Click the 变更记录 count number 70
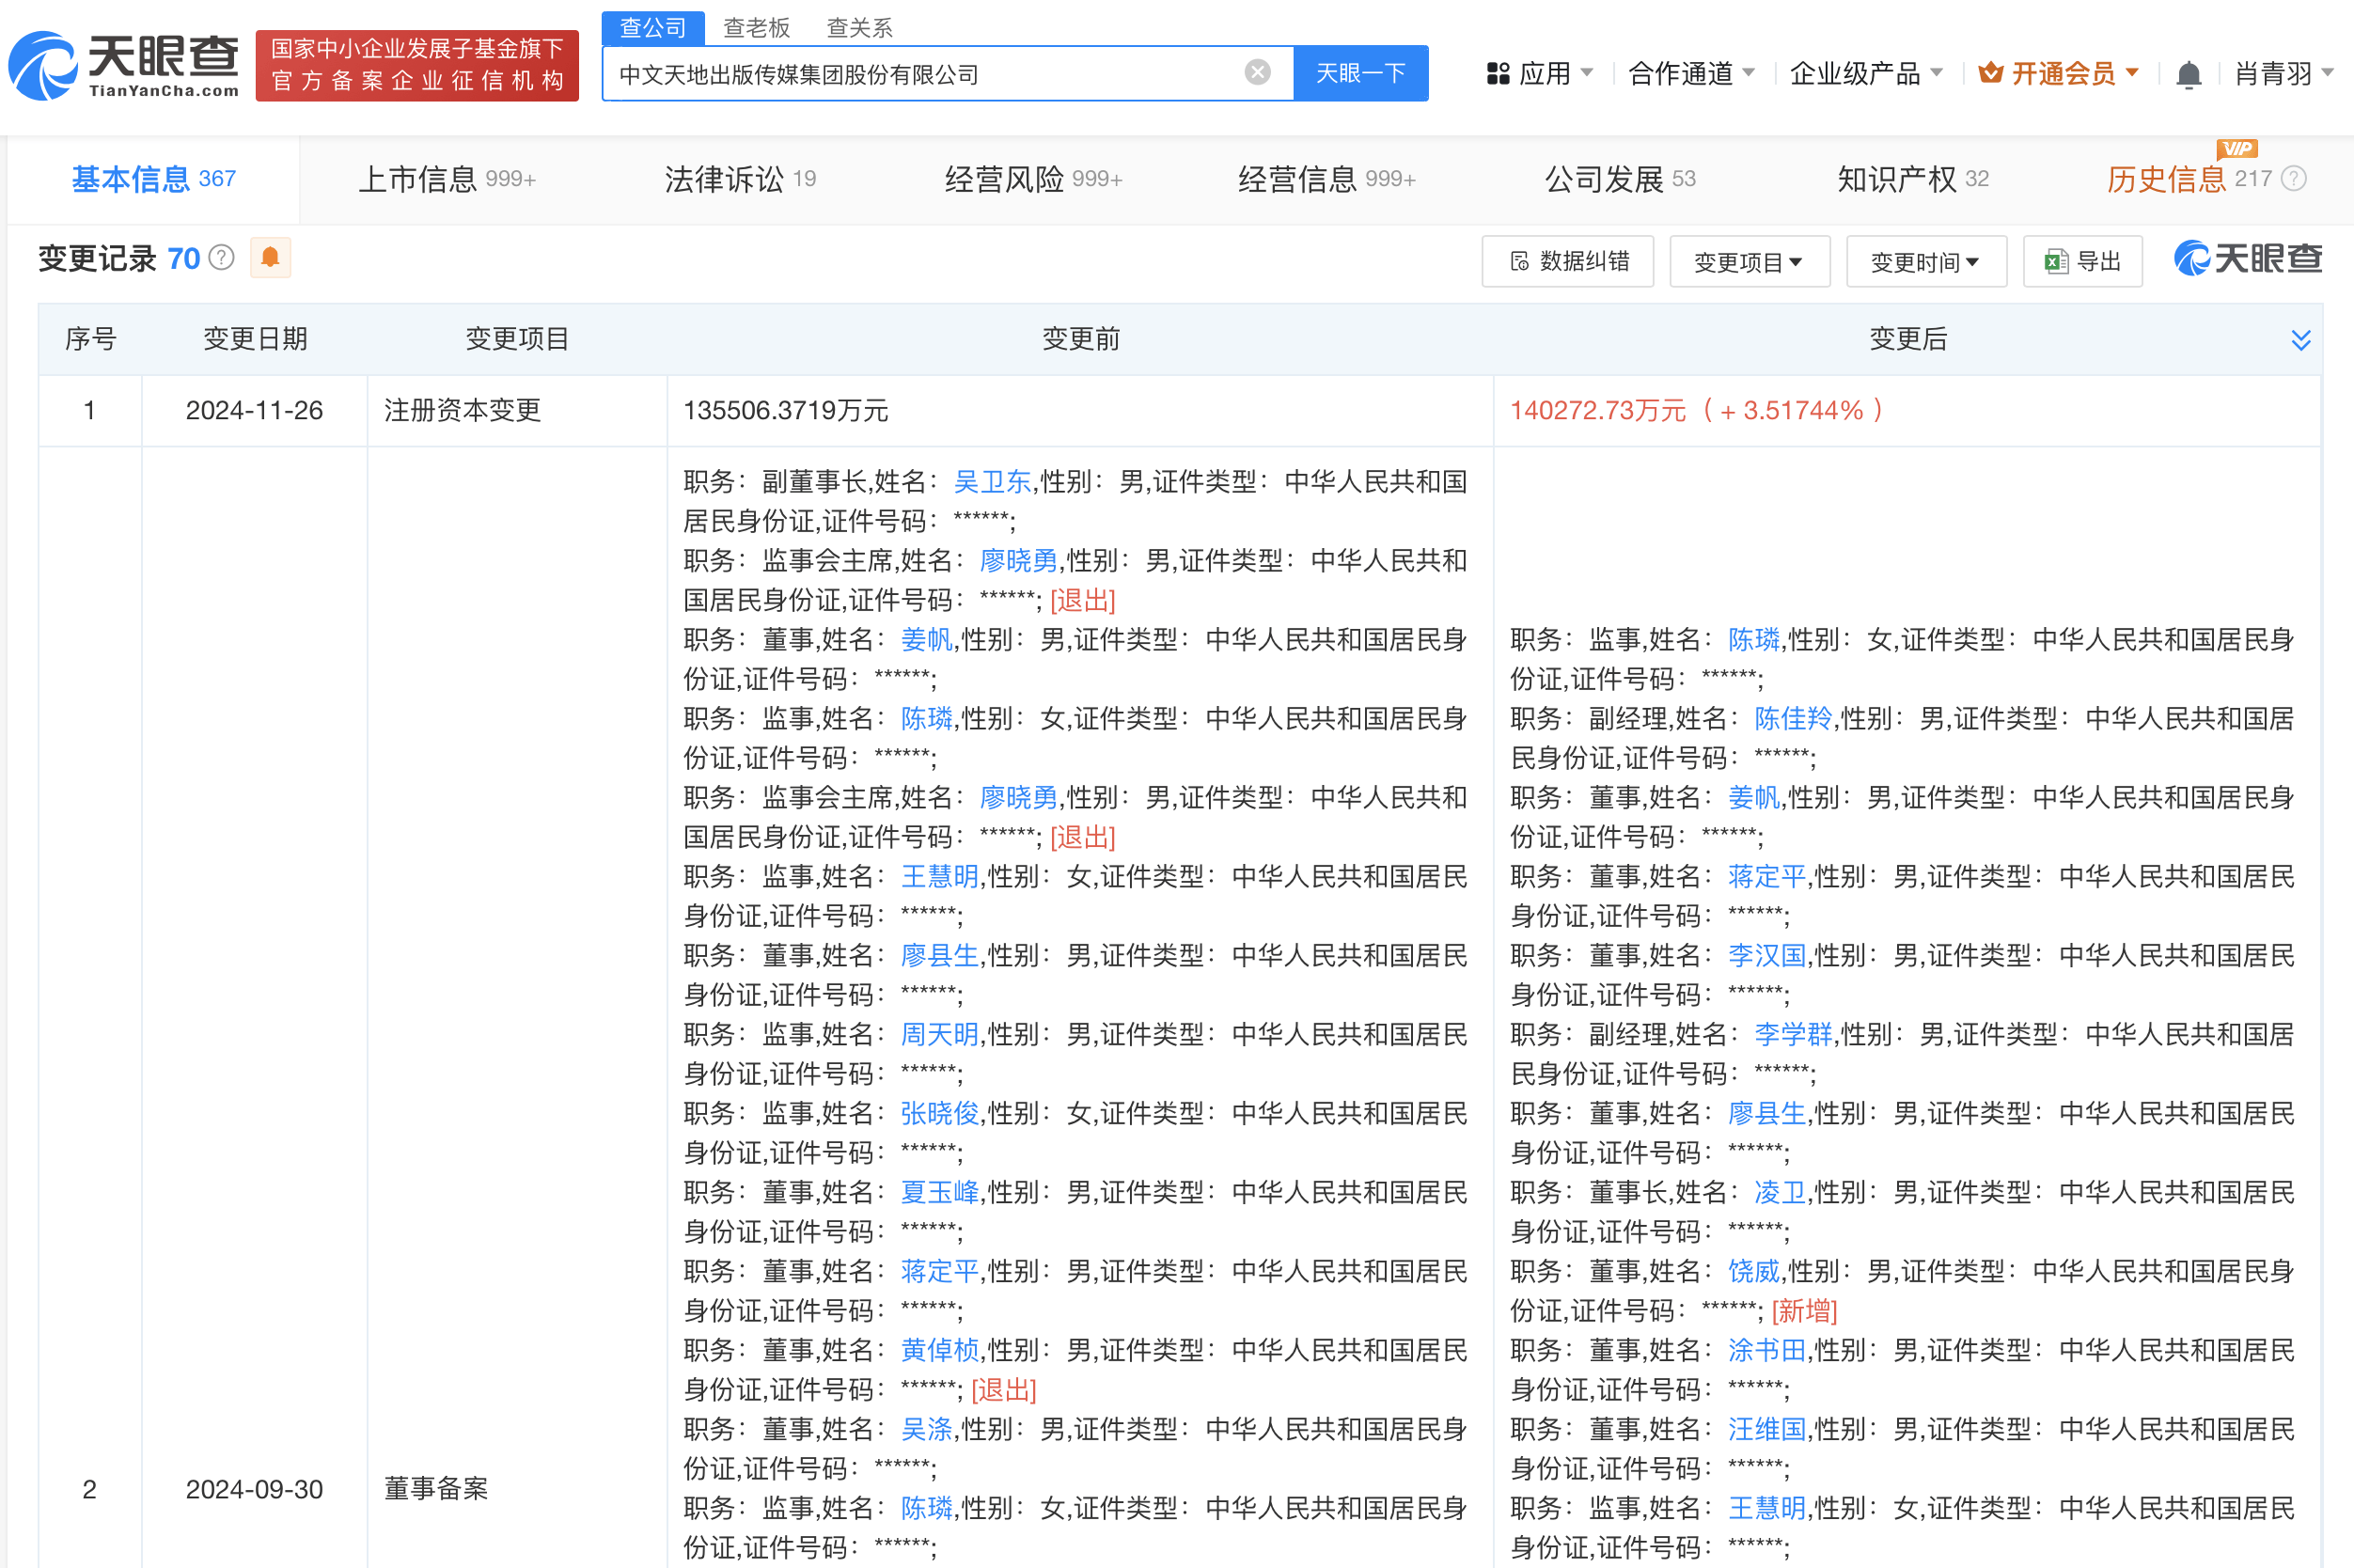 (184, 259)
